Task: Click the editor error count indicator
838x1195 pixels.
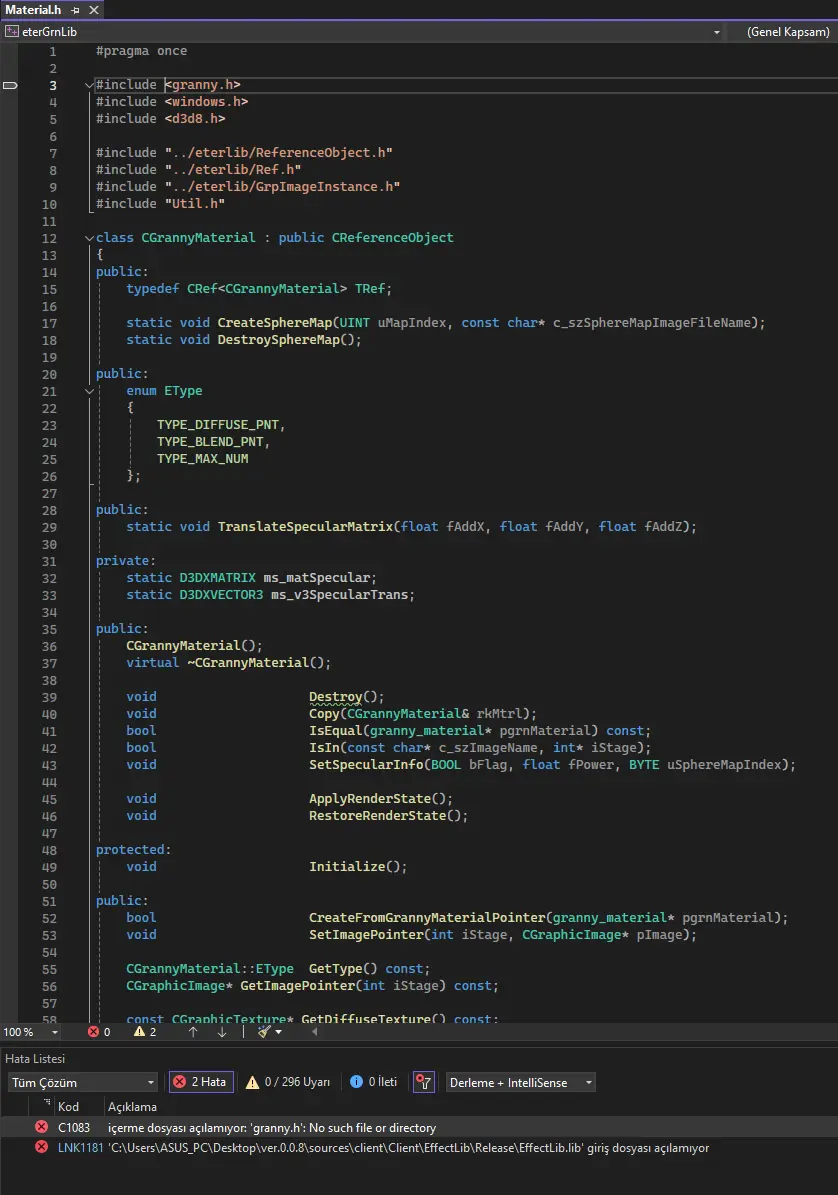Action: [x=99, y=1031]
